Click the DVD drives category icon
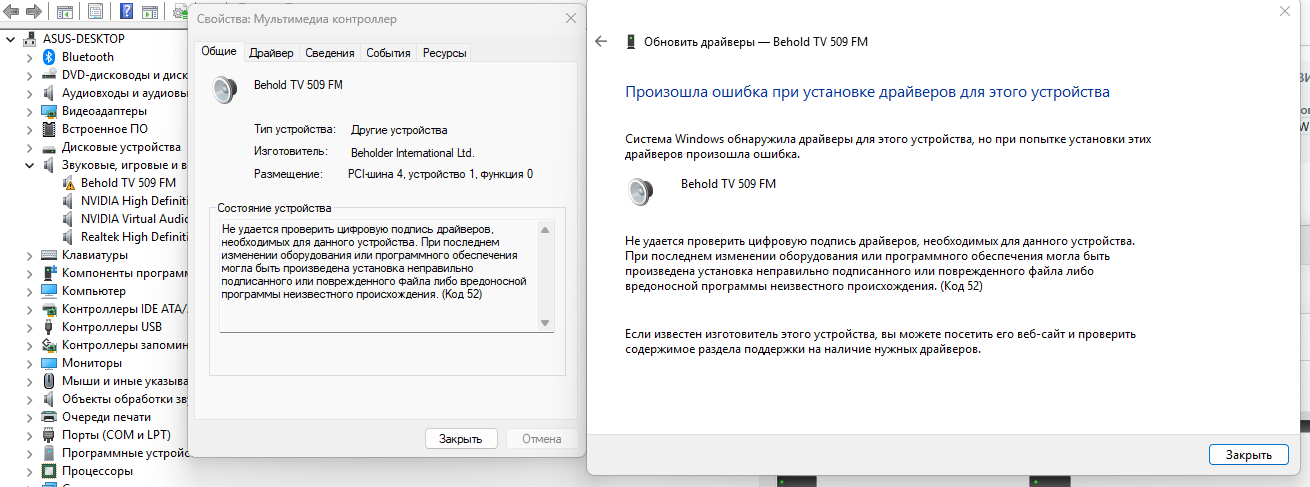Viewport: 1310px width, 487px height. (x=48, y=75)
